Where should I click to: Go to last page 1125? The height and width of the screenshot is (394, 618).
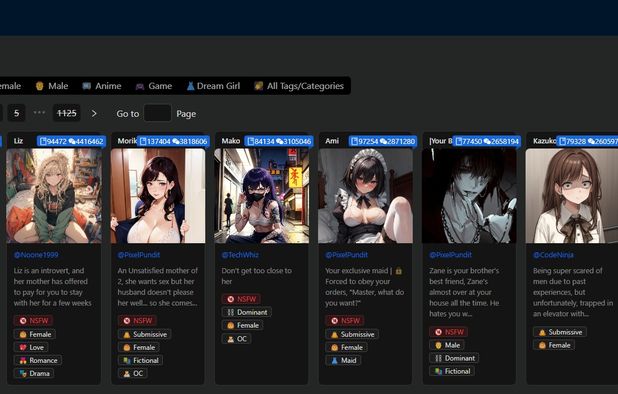tap(67, 113)
